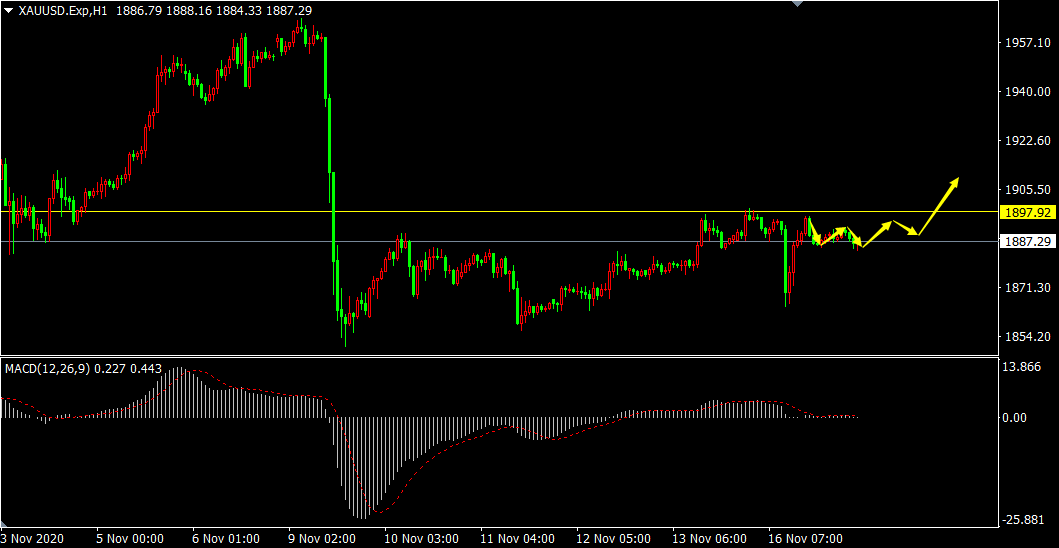Click the XAUUSD.Exp,H1 symbol title
Image resolution: width=1059 pixels, height=548 pixels.
(x=64, y=11)
